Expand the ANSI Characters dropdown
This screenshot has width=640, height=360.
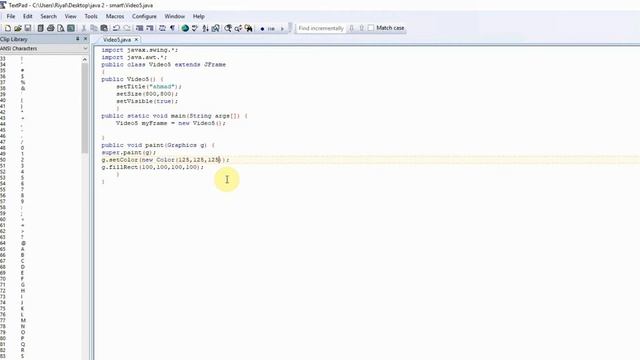[x=85, y=49]
